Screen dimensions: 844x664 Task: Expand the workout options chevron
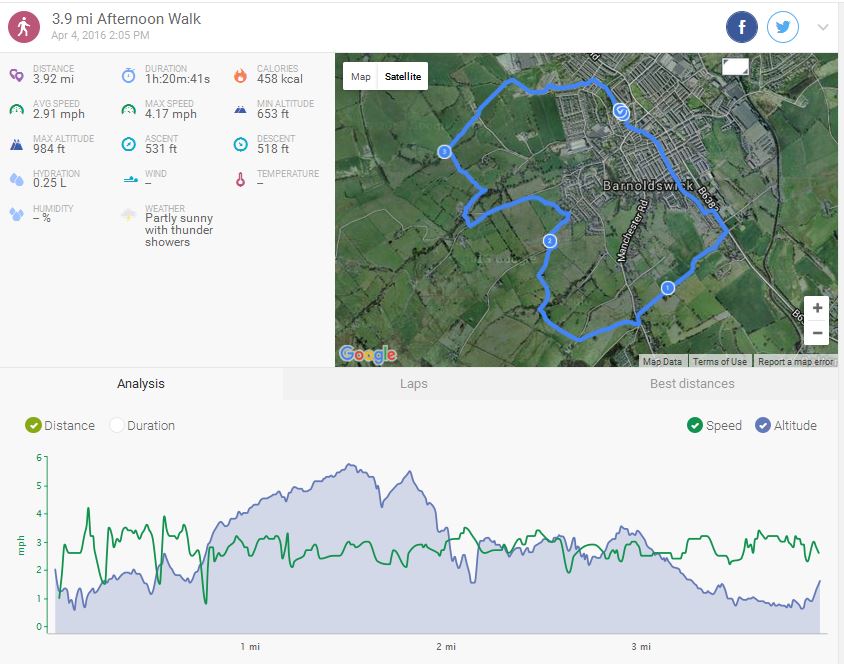point(823,28)
